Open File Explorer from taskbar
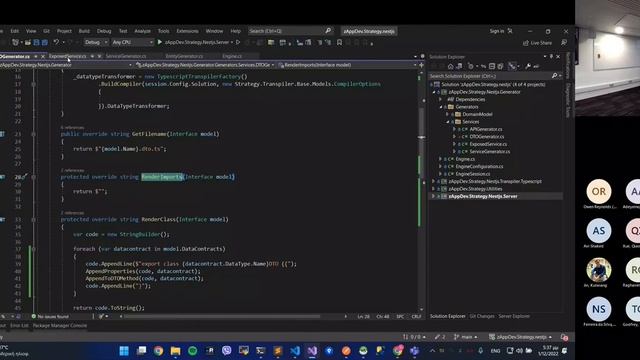This screenshot has width=640, height=360. coord(176,351)
